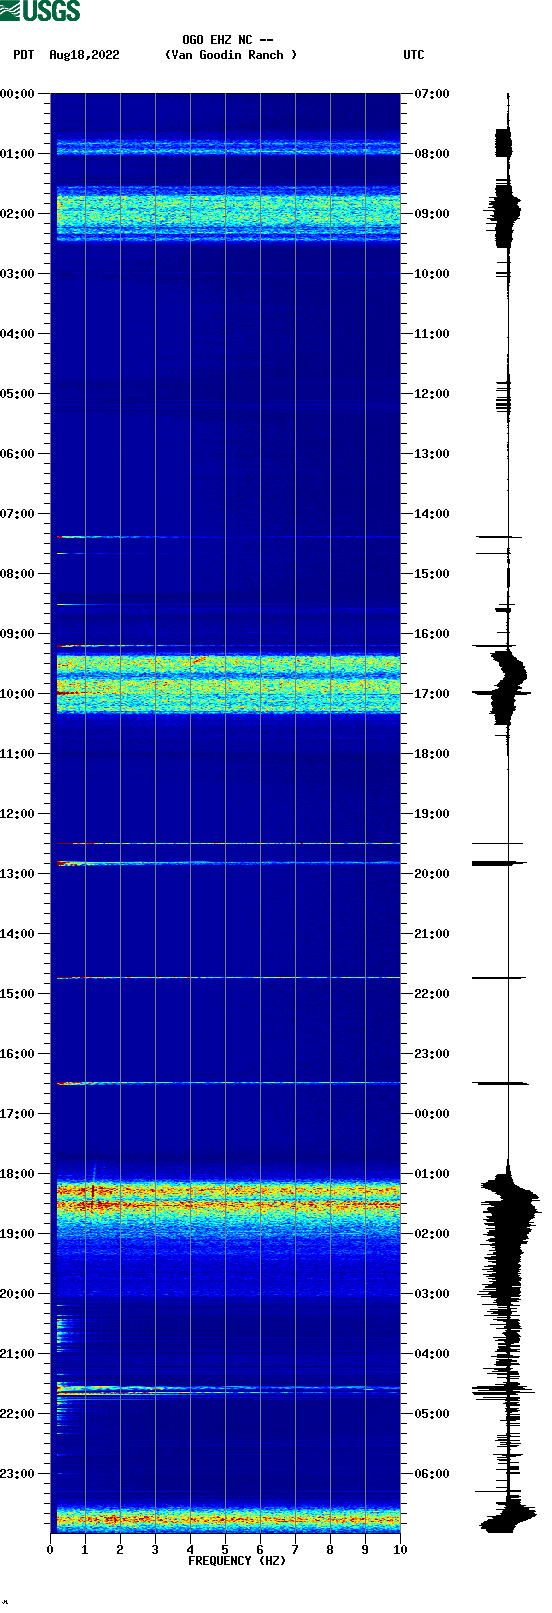Viewport: 552px width, 1613px height.
Task: Click the '17:00' UTC axis label
Action: (x=432, y=694)
